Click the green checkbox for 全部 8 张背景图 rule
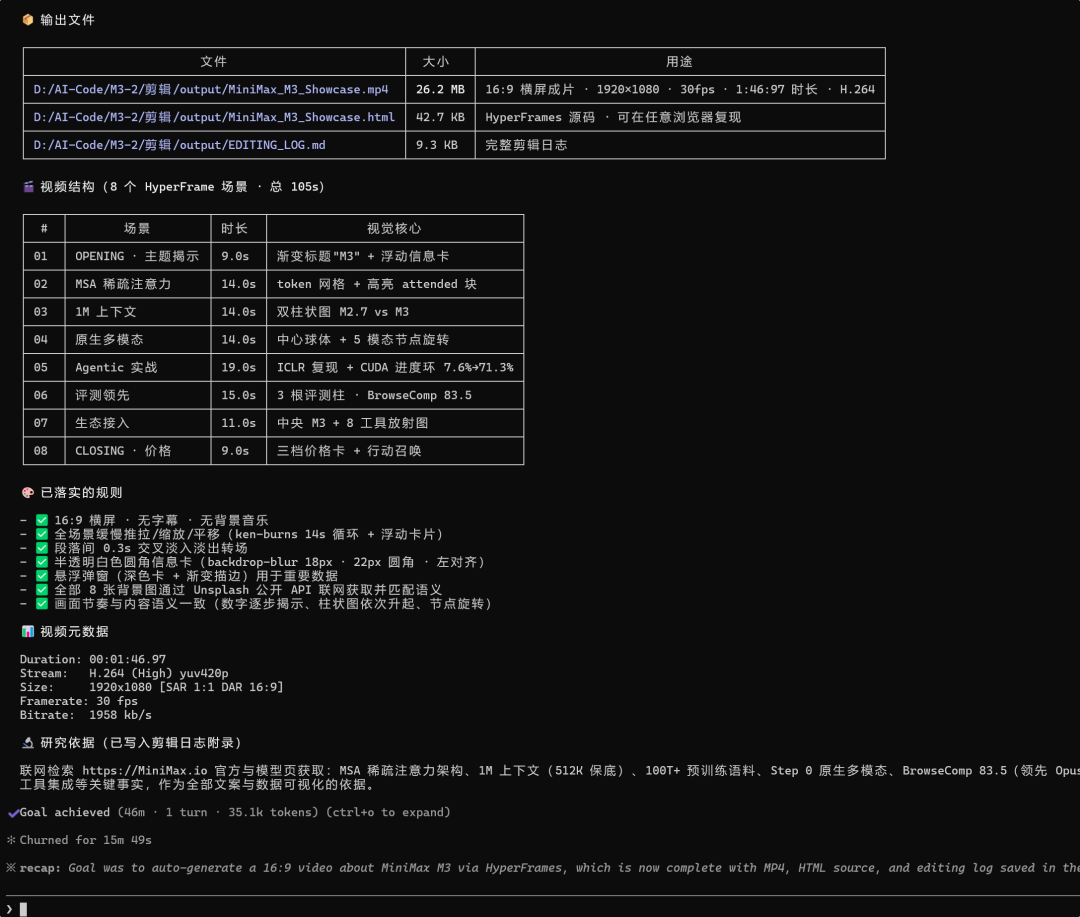The height and width of the screenshot is (917, 1080). point(42,590)
